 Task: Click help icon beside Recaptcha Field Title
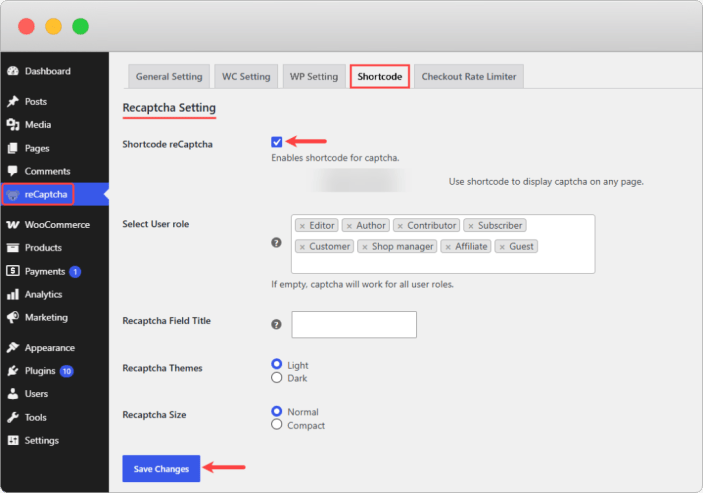(x=276, y=324)
